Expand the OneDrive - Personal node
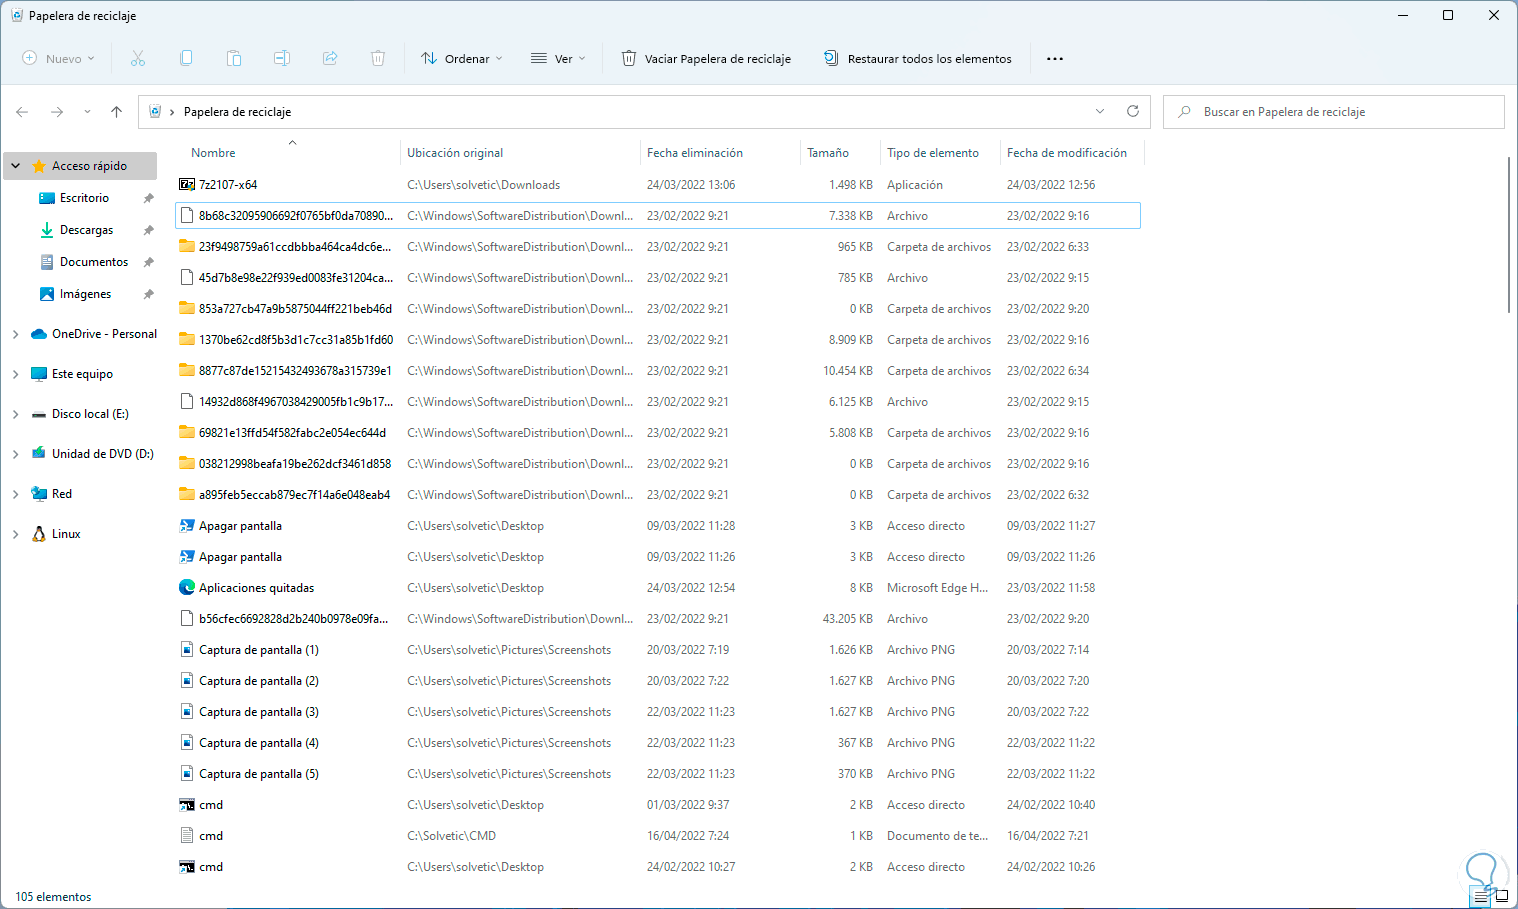Screen dimensions: 1518x909 (16, 334)
